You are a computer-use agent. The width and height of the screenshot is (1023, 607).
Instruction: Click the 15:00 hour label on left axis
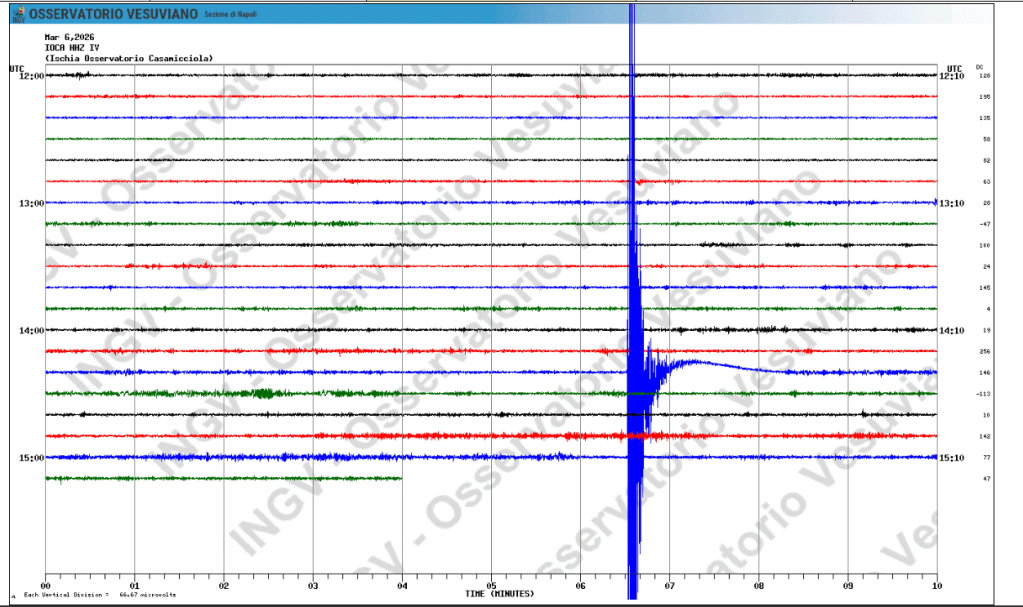tap(31, 458)
